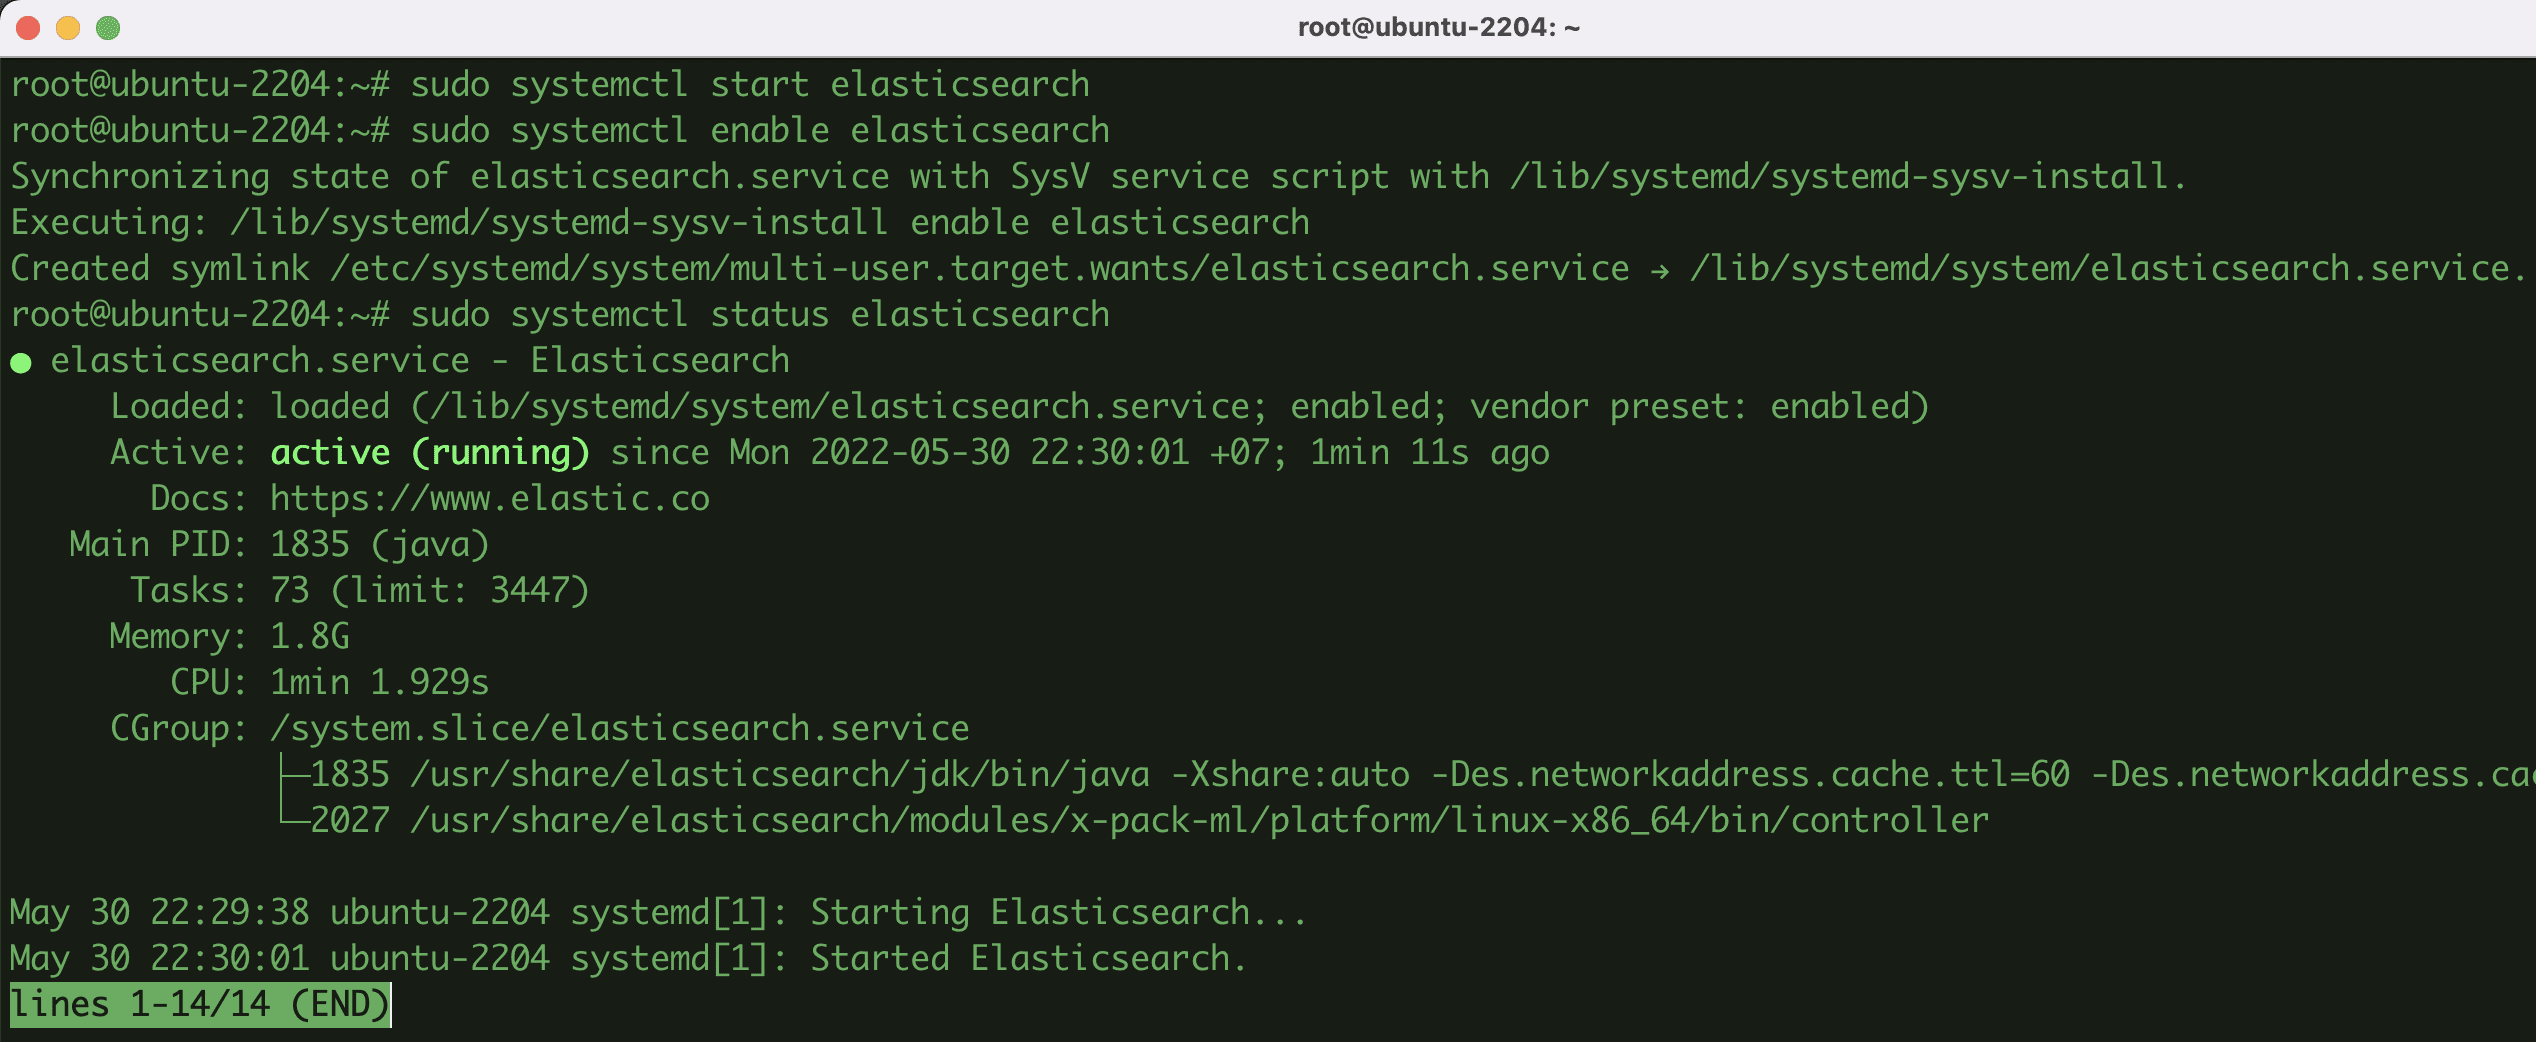Screen dimensions: 2536x1042
Task: Select the Main PID 1835 (java) line
Action: (278, 543)
